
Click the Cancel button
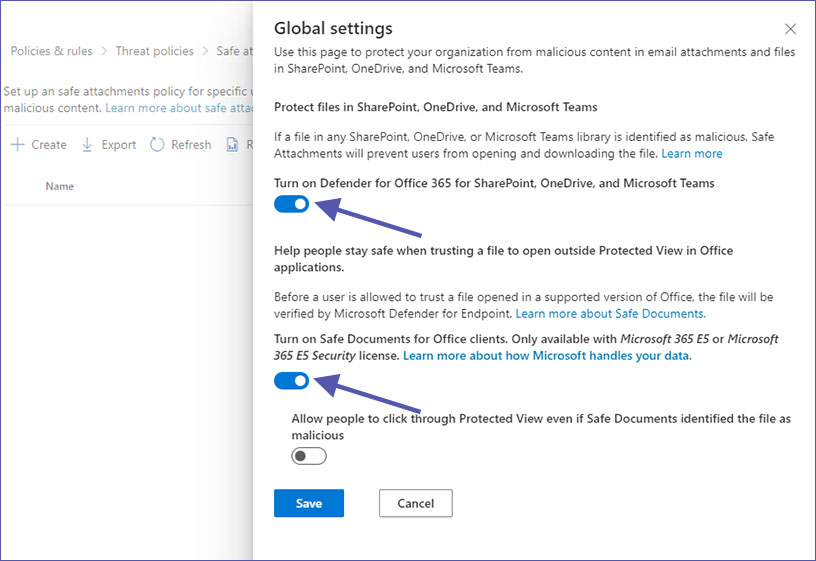point(415,503)
